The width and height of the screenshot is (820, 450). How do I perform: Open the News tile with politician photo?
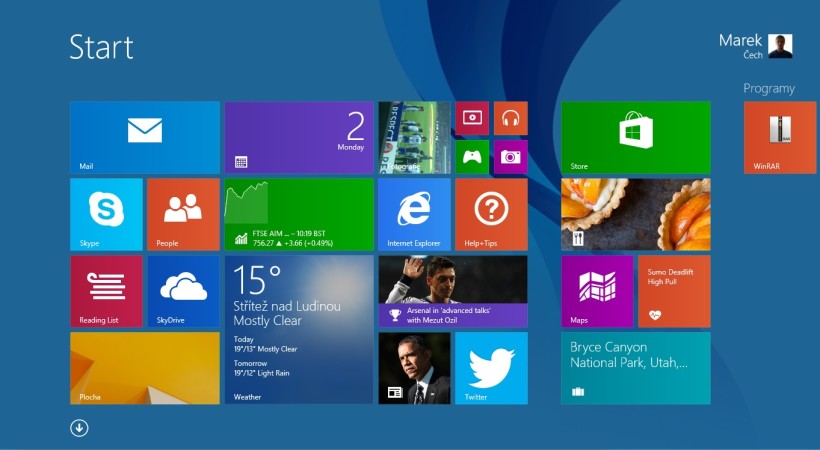click(x=414, y=368)
